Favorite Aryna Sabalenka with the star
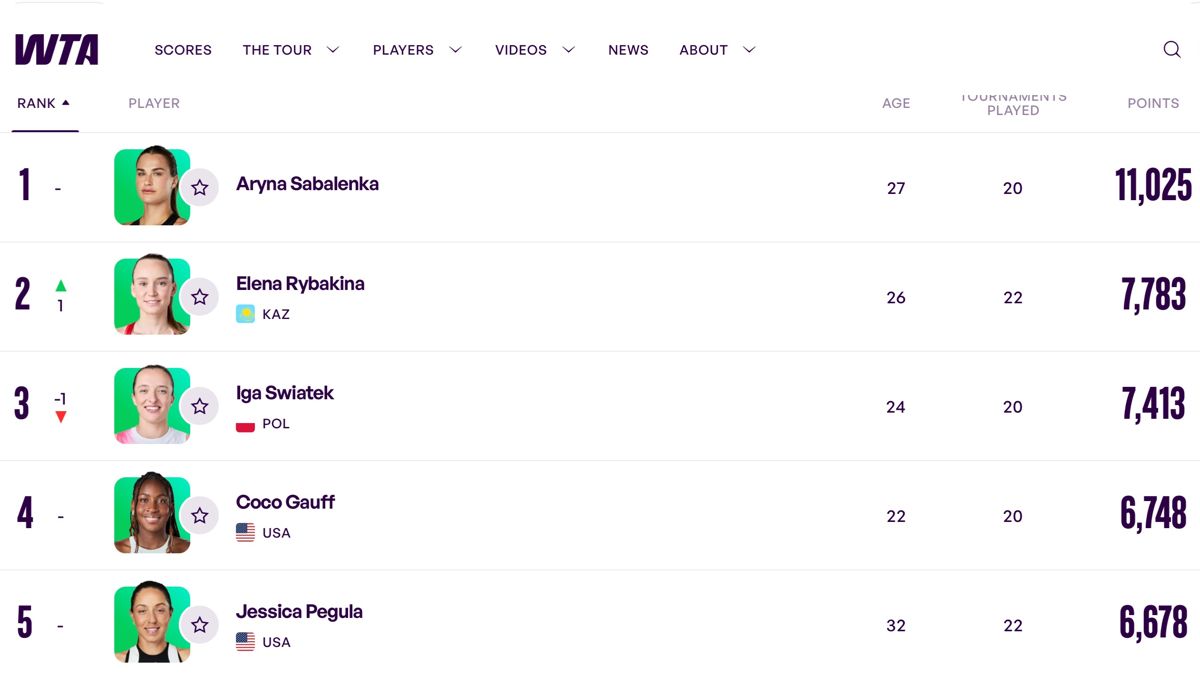This screenshot has height=675, width=1200. tap(199, 187)
